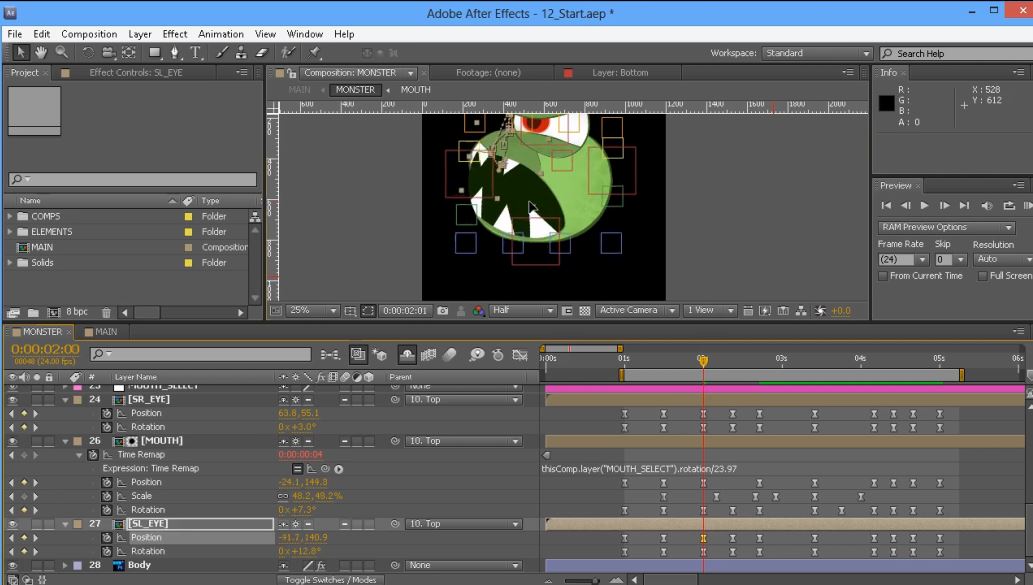Hide the MOUTH layer eye toggle

click(x=13, y=441)
